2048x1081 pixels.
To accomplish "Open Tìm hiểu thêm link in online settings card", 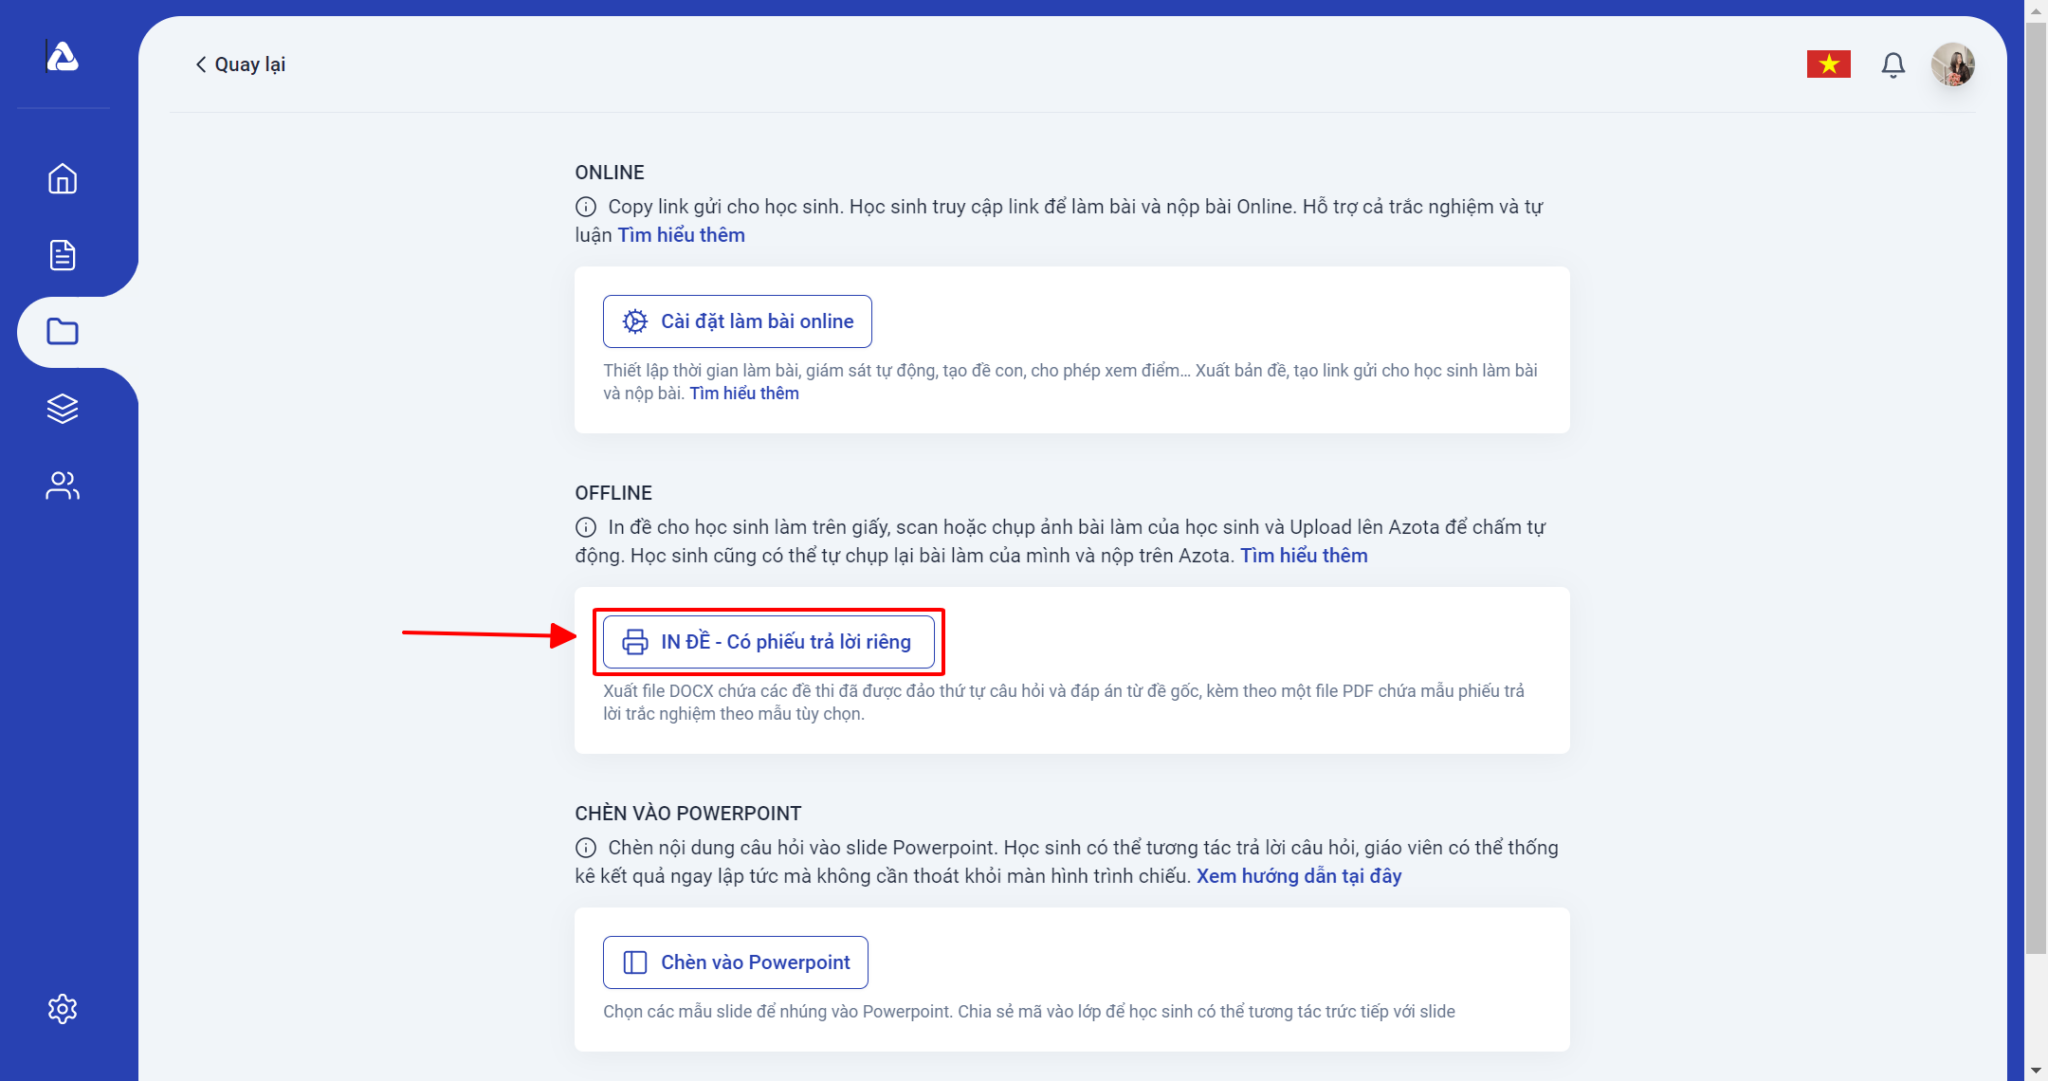I will [x=744, y=393].
